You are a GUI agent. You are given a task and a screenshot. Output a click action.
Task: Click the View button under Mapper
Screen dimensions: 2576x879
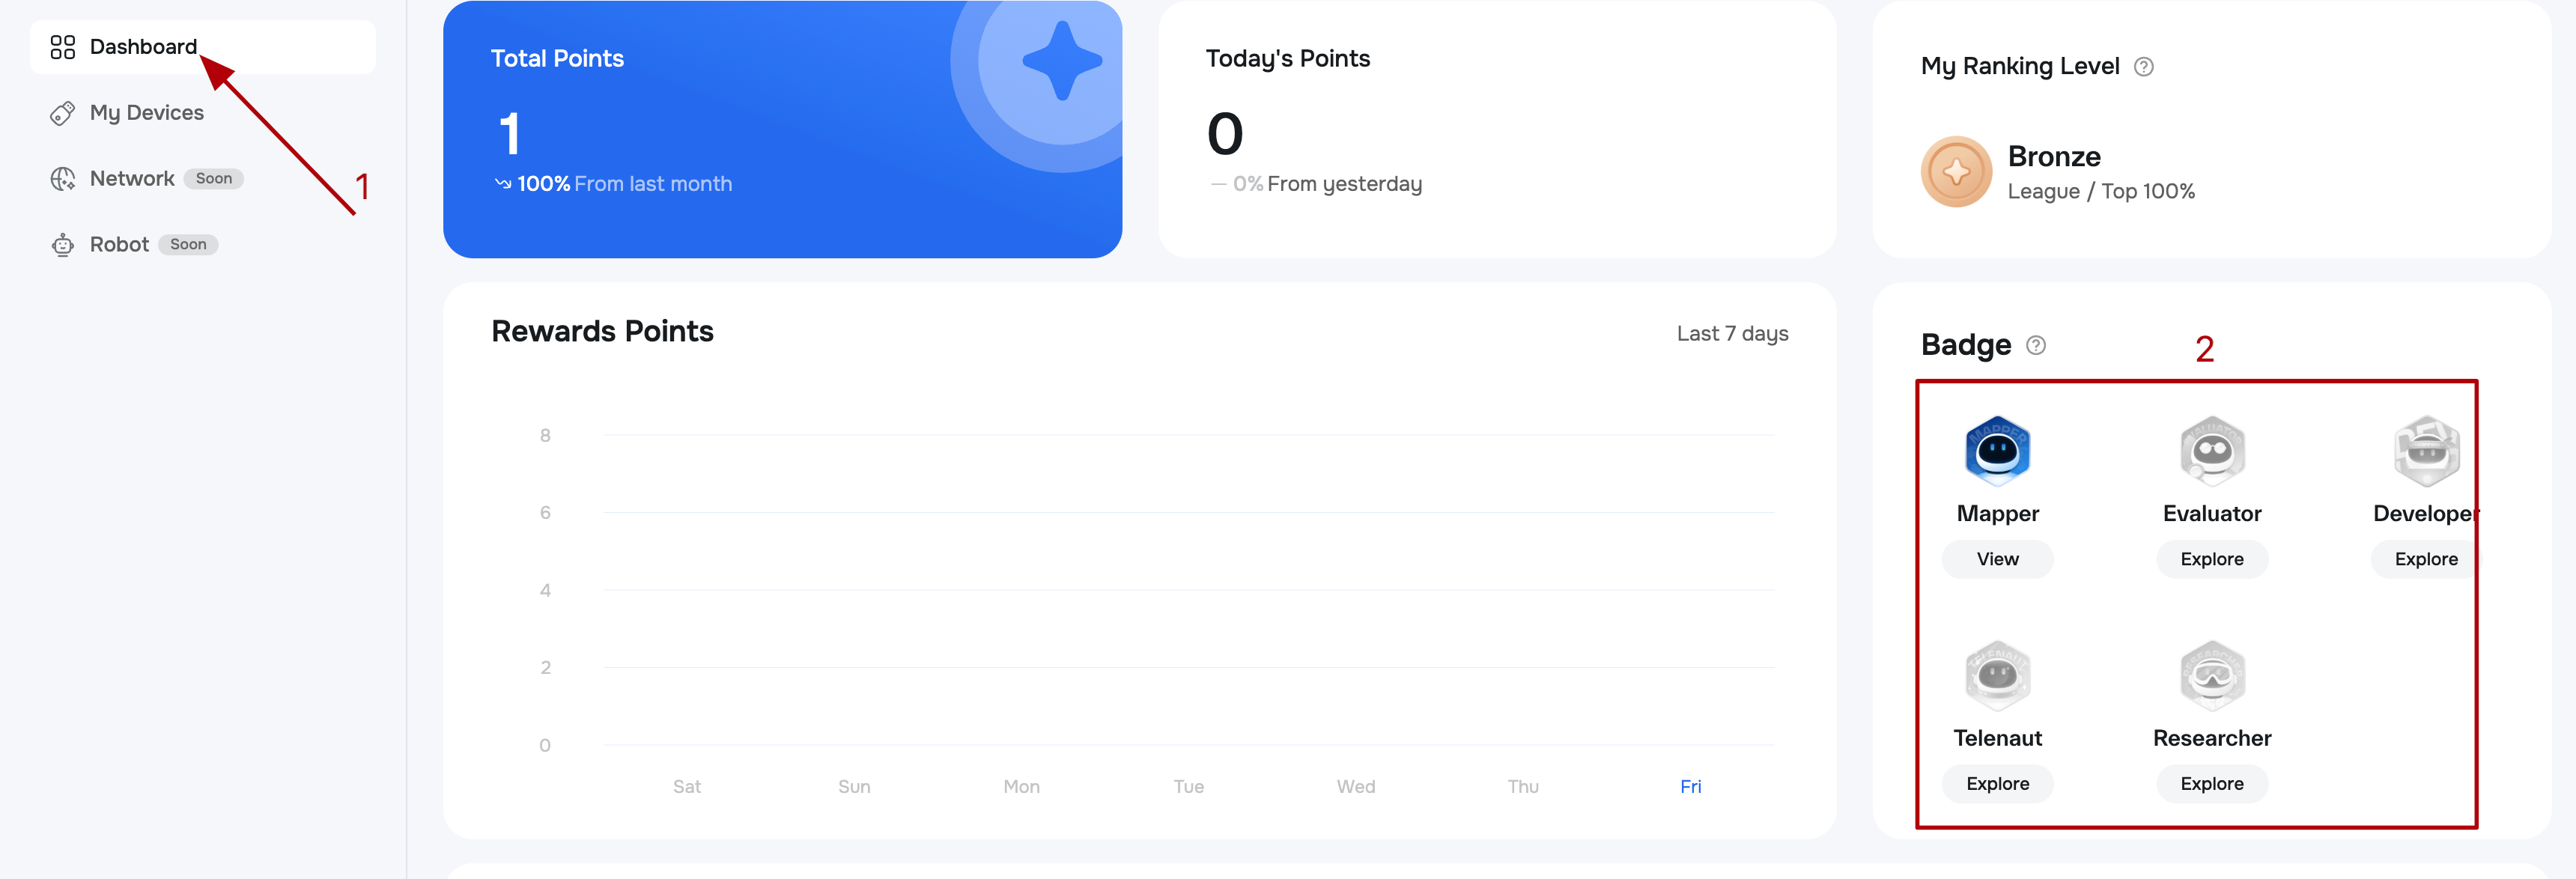(1997, 559)
